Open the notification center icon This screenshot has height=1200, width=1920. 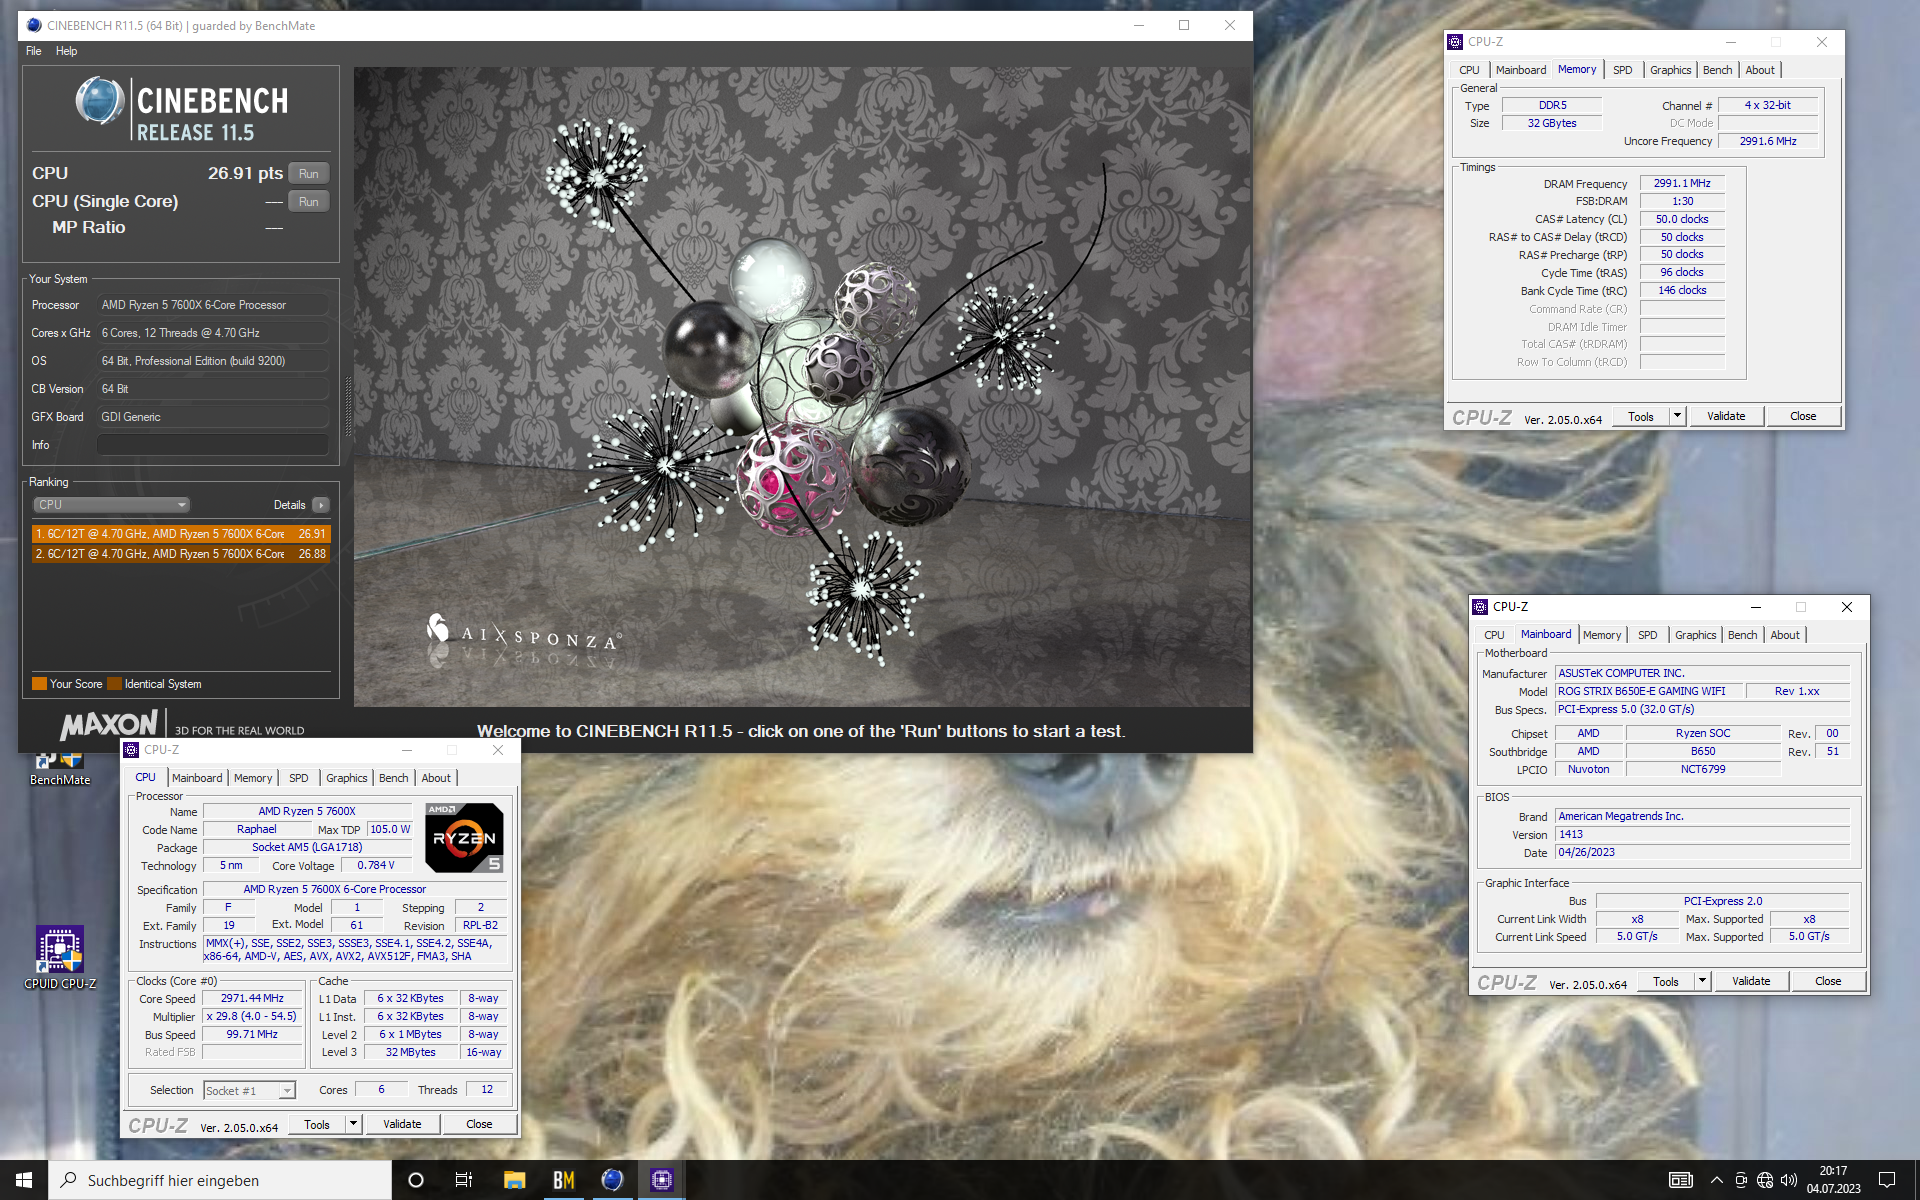pos(1887,1180)
